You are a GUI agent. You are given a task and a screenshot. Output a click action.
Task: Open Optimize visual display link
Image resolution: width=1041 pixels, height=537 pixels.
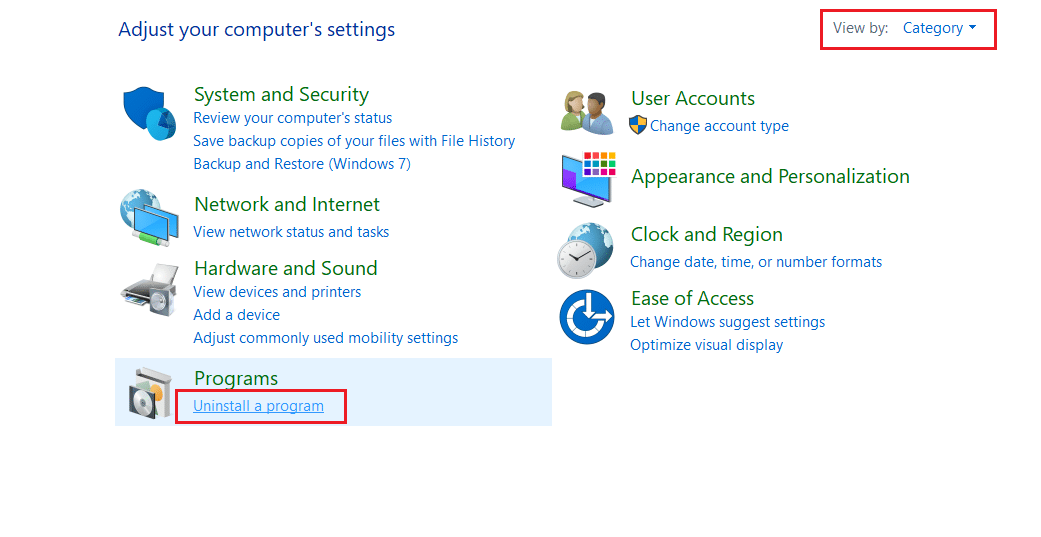[706, 345]
